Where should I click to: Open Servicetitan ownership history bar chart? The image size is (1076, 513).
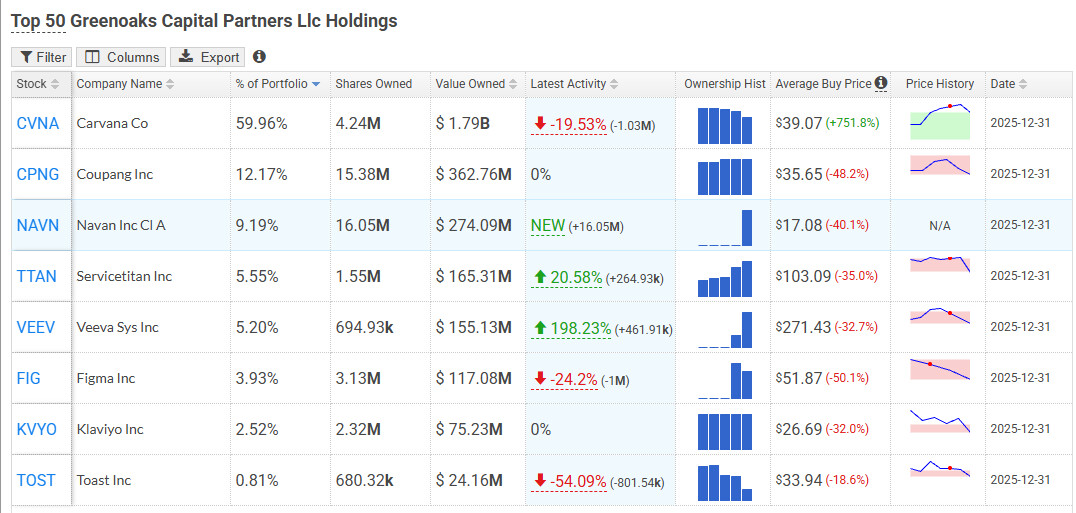(725, 278)
